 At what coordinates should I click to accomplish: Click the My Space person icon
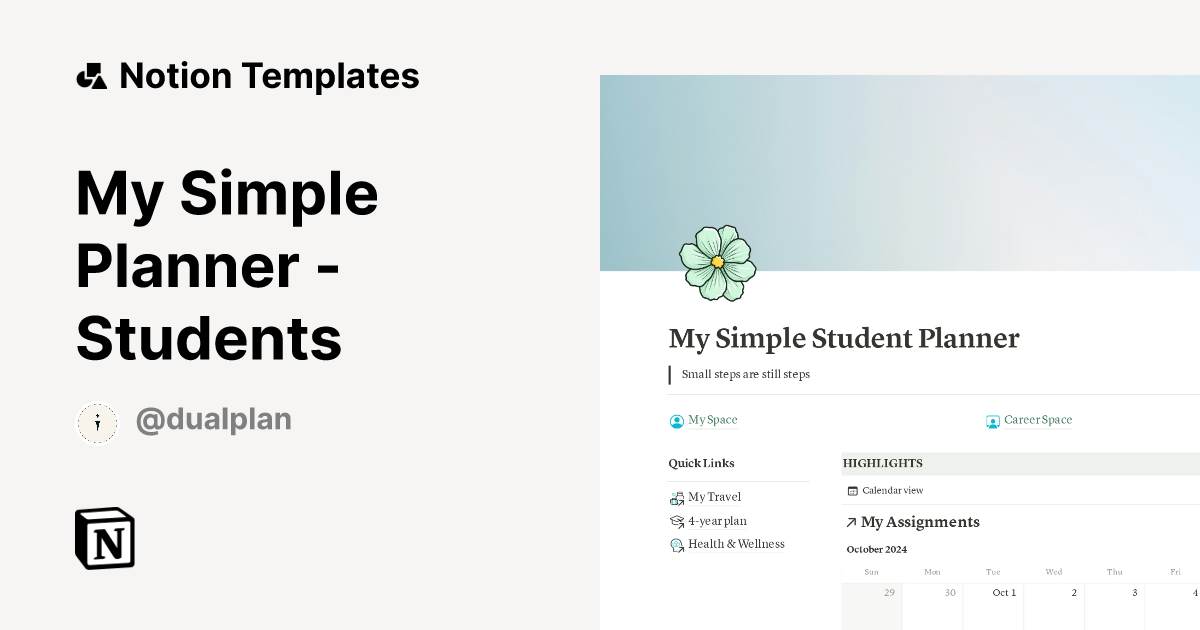(677, 421)
